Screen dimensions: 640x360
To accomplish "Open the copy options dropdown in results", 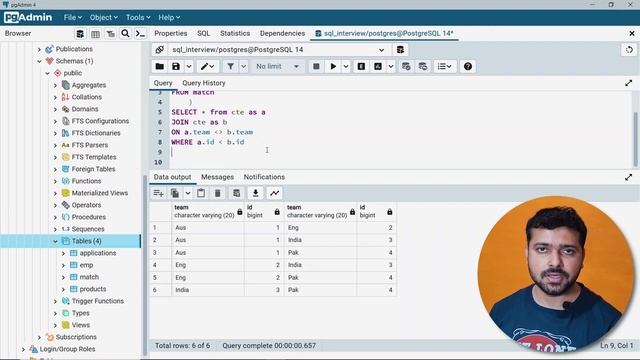I will 188,193.
